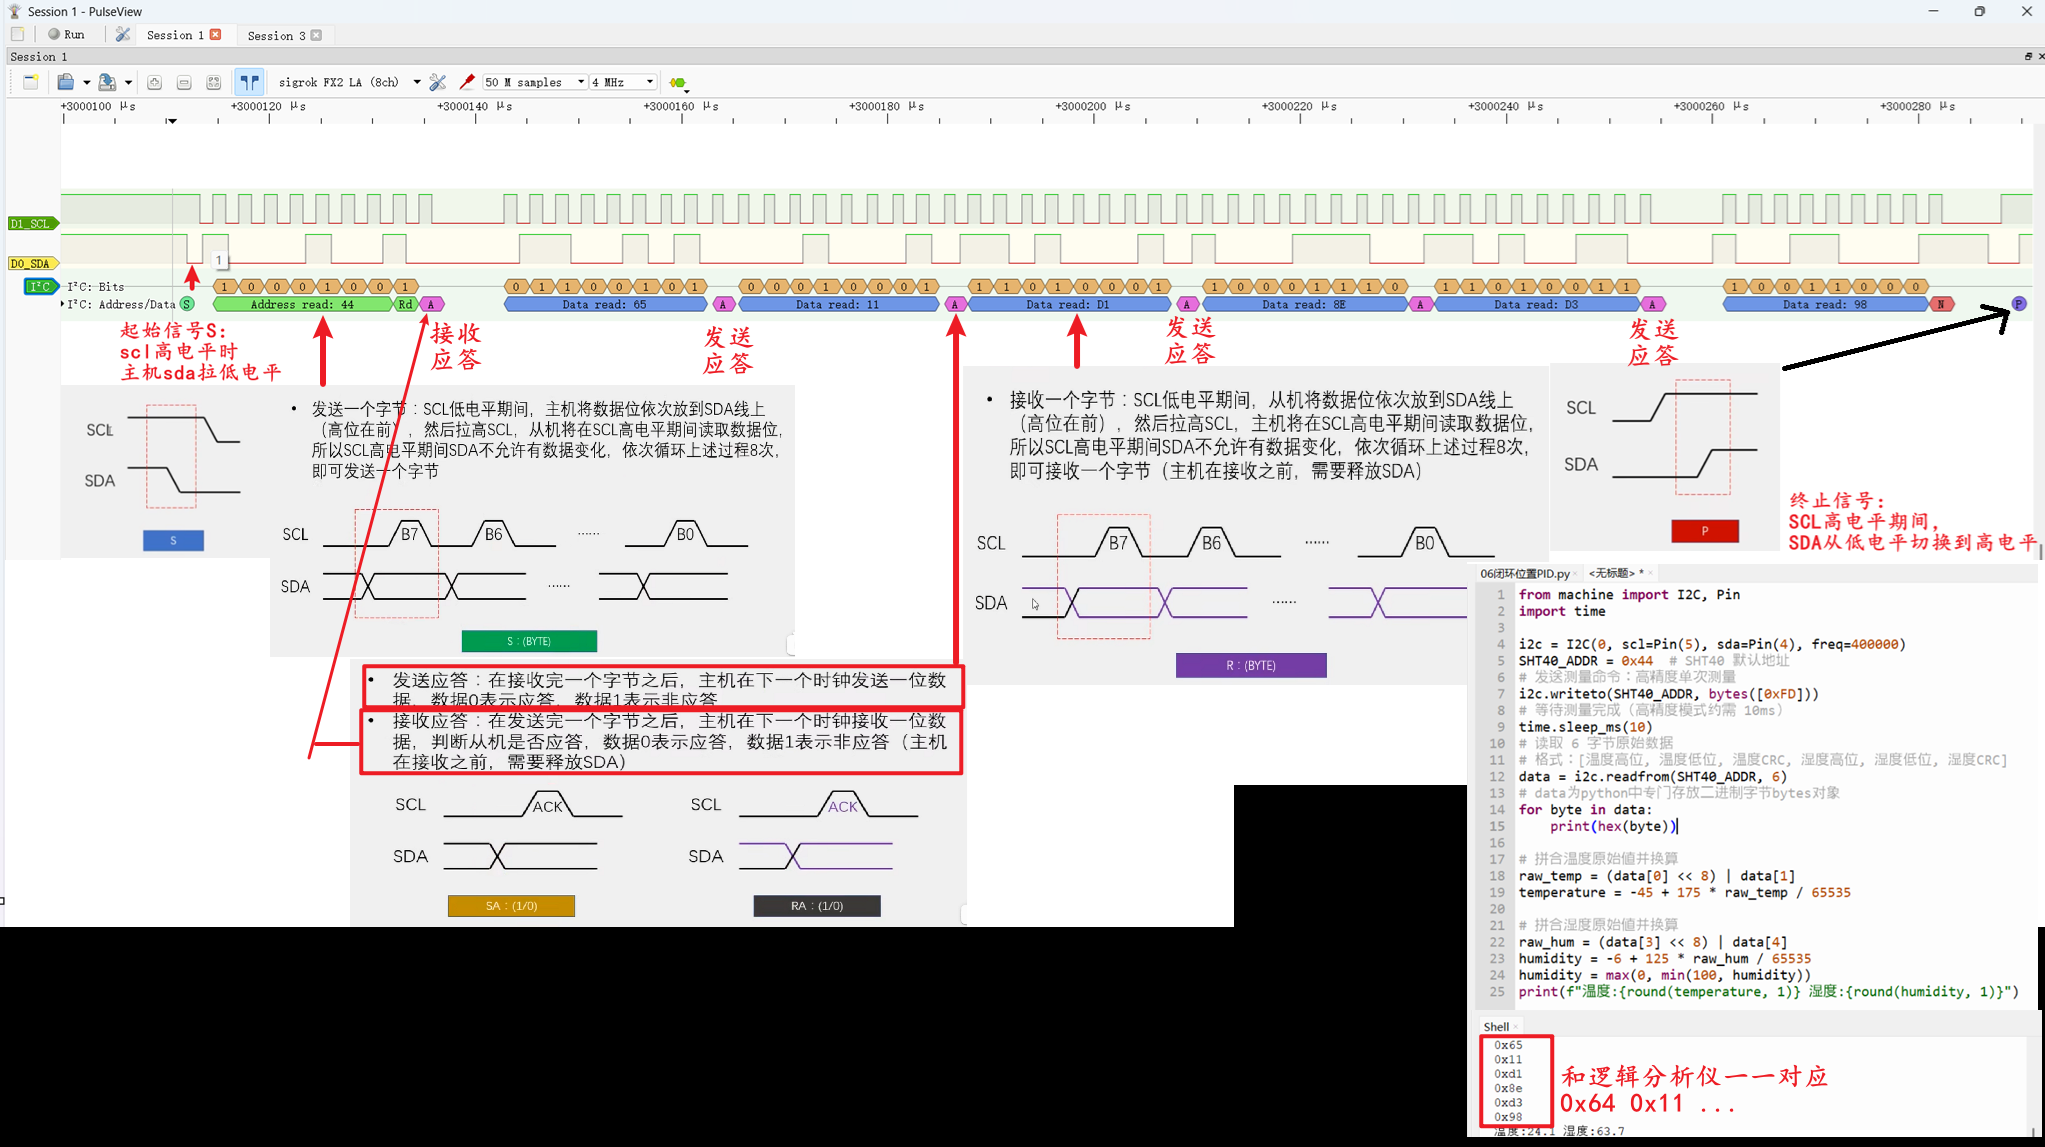
Task: Click the green I²C decoder label
Action: [x=40, y=286]
